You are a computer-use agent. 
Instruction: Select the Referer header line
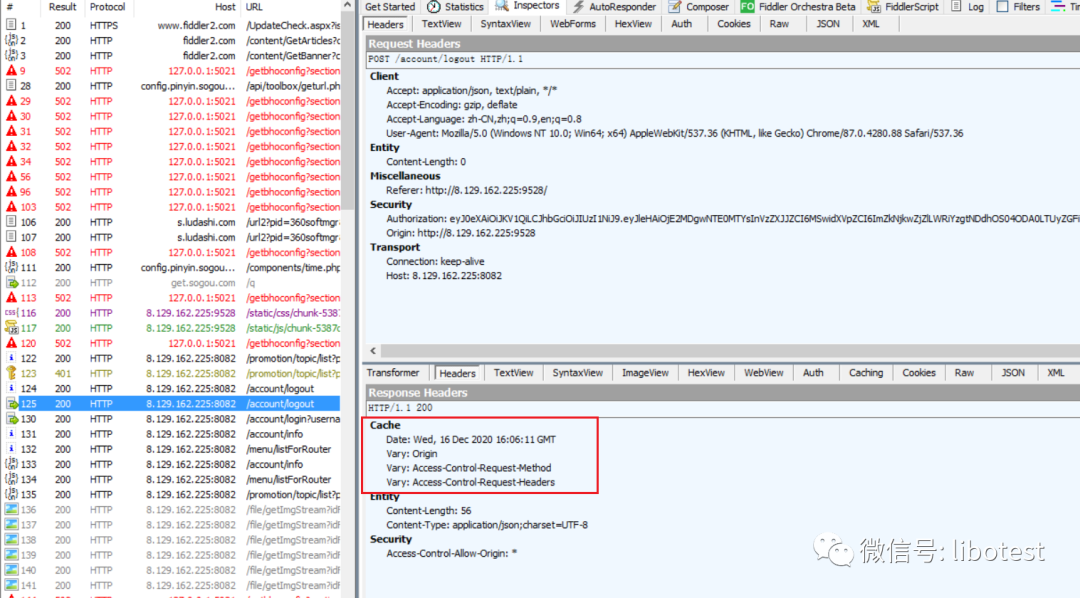click(x=466, y=190)
